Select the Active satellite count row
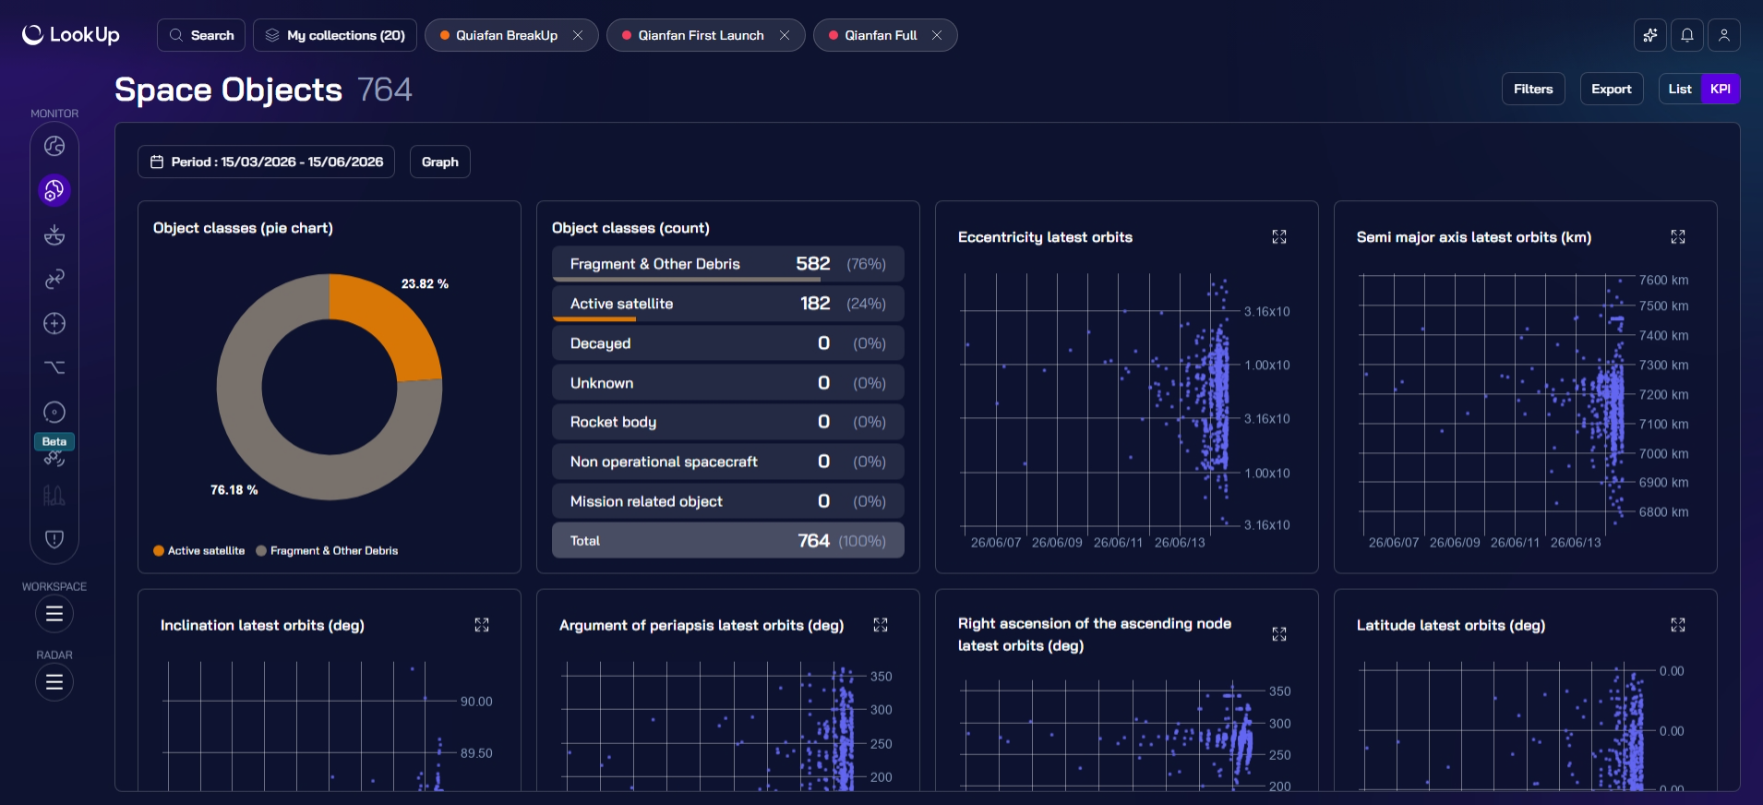The image size is (1763, 805). tap(728, 304)
